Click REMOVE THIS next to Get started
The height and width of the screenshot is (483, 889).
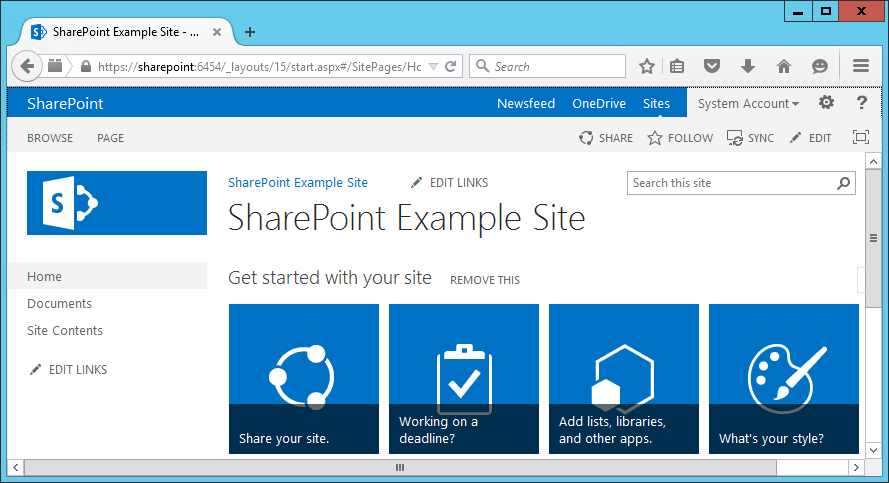(485, 280)
